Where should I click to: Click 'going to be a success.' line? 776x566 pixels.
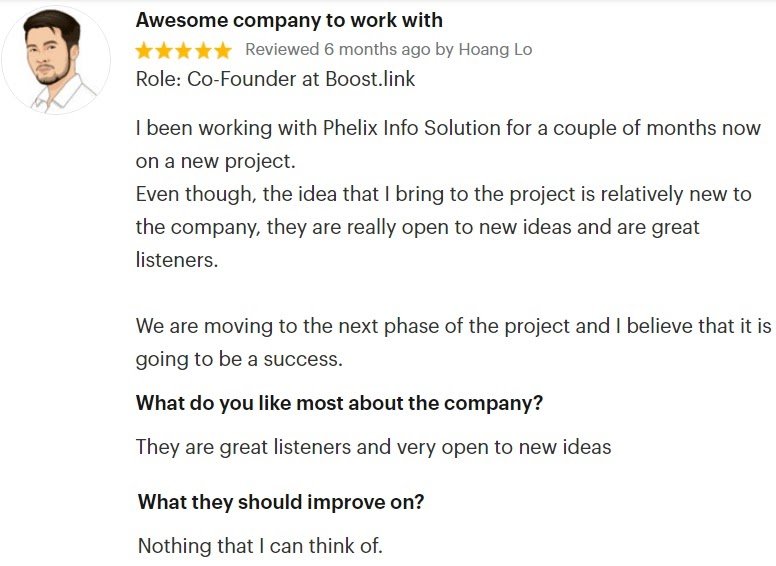point(240,360)
